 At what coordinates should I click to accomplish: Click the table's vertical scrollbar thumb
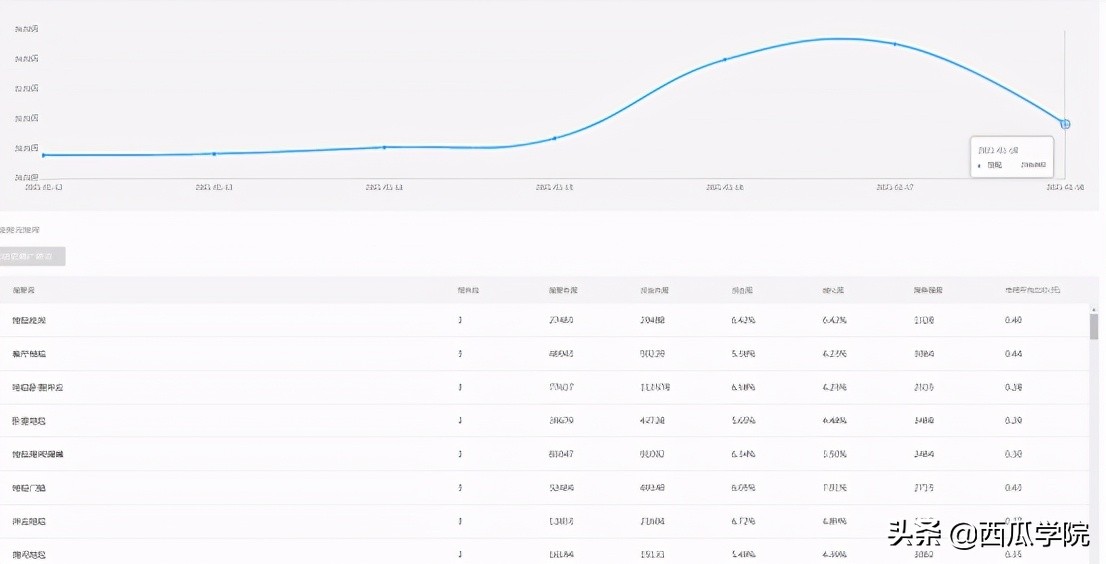[1094, 326]
